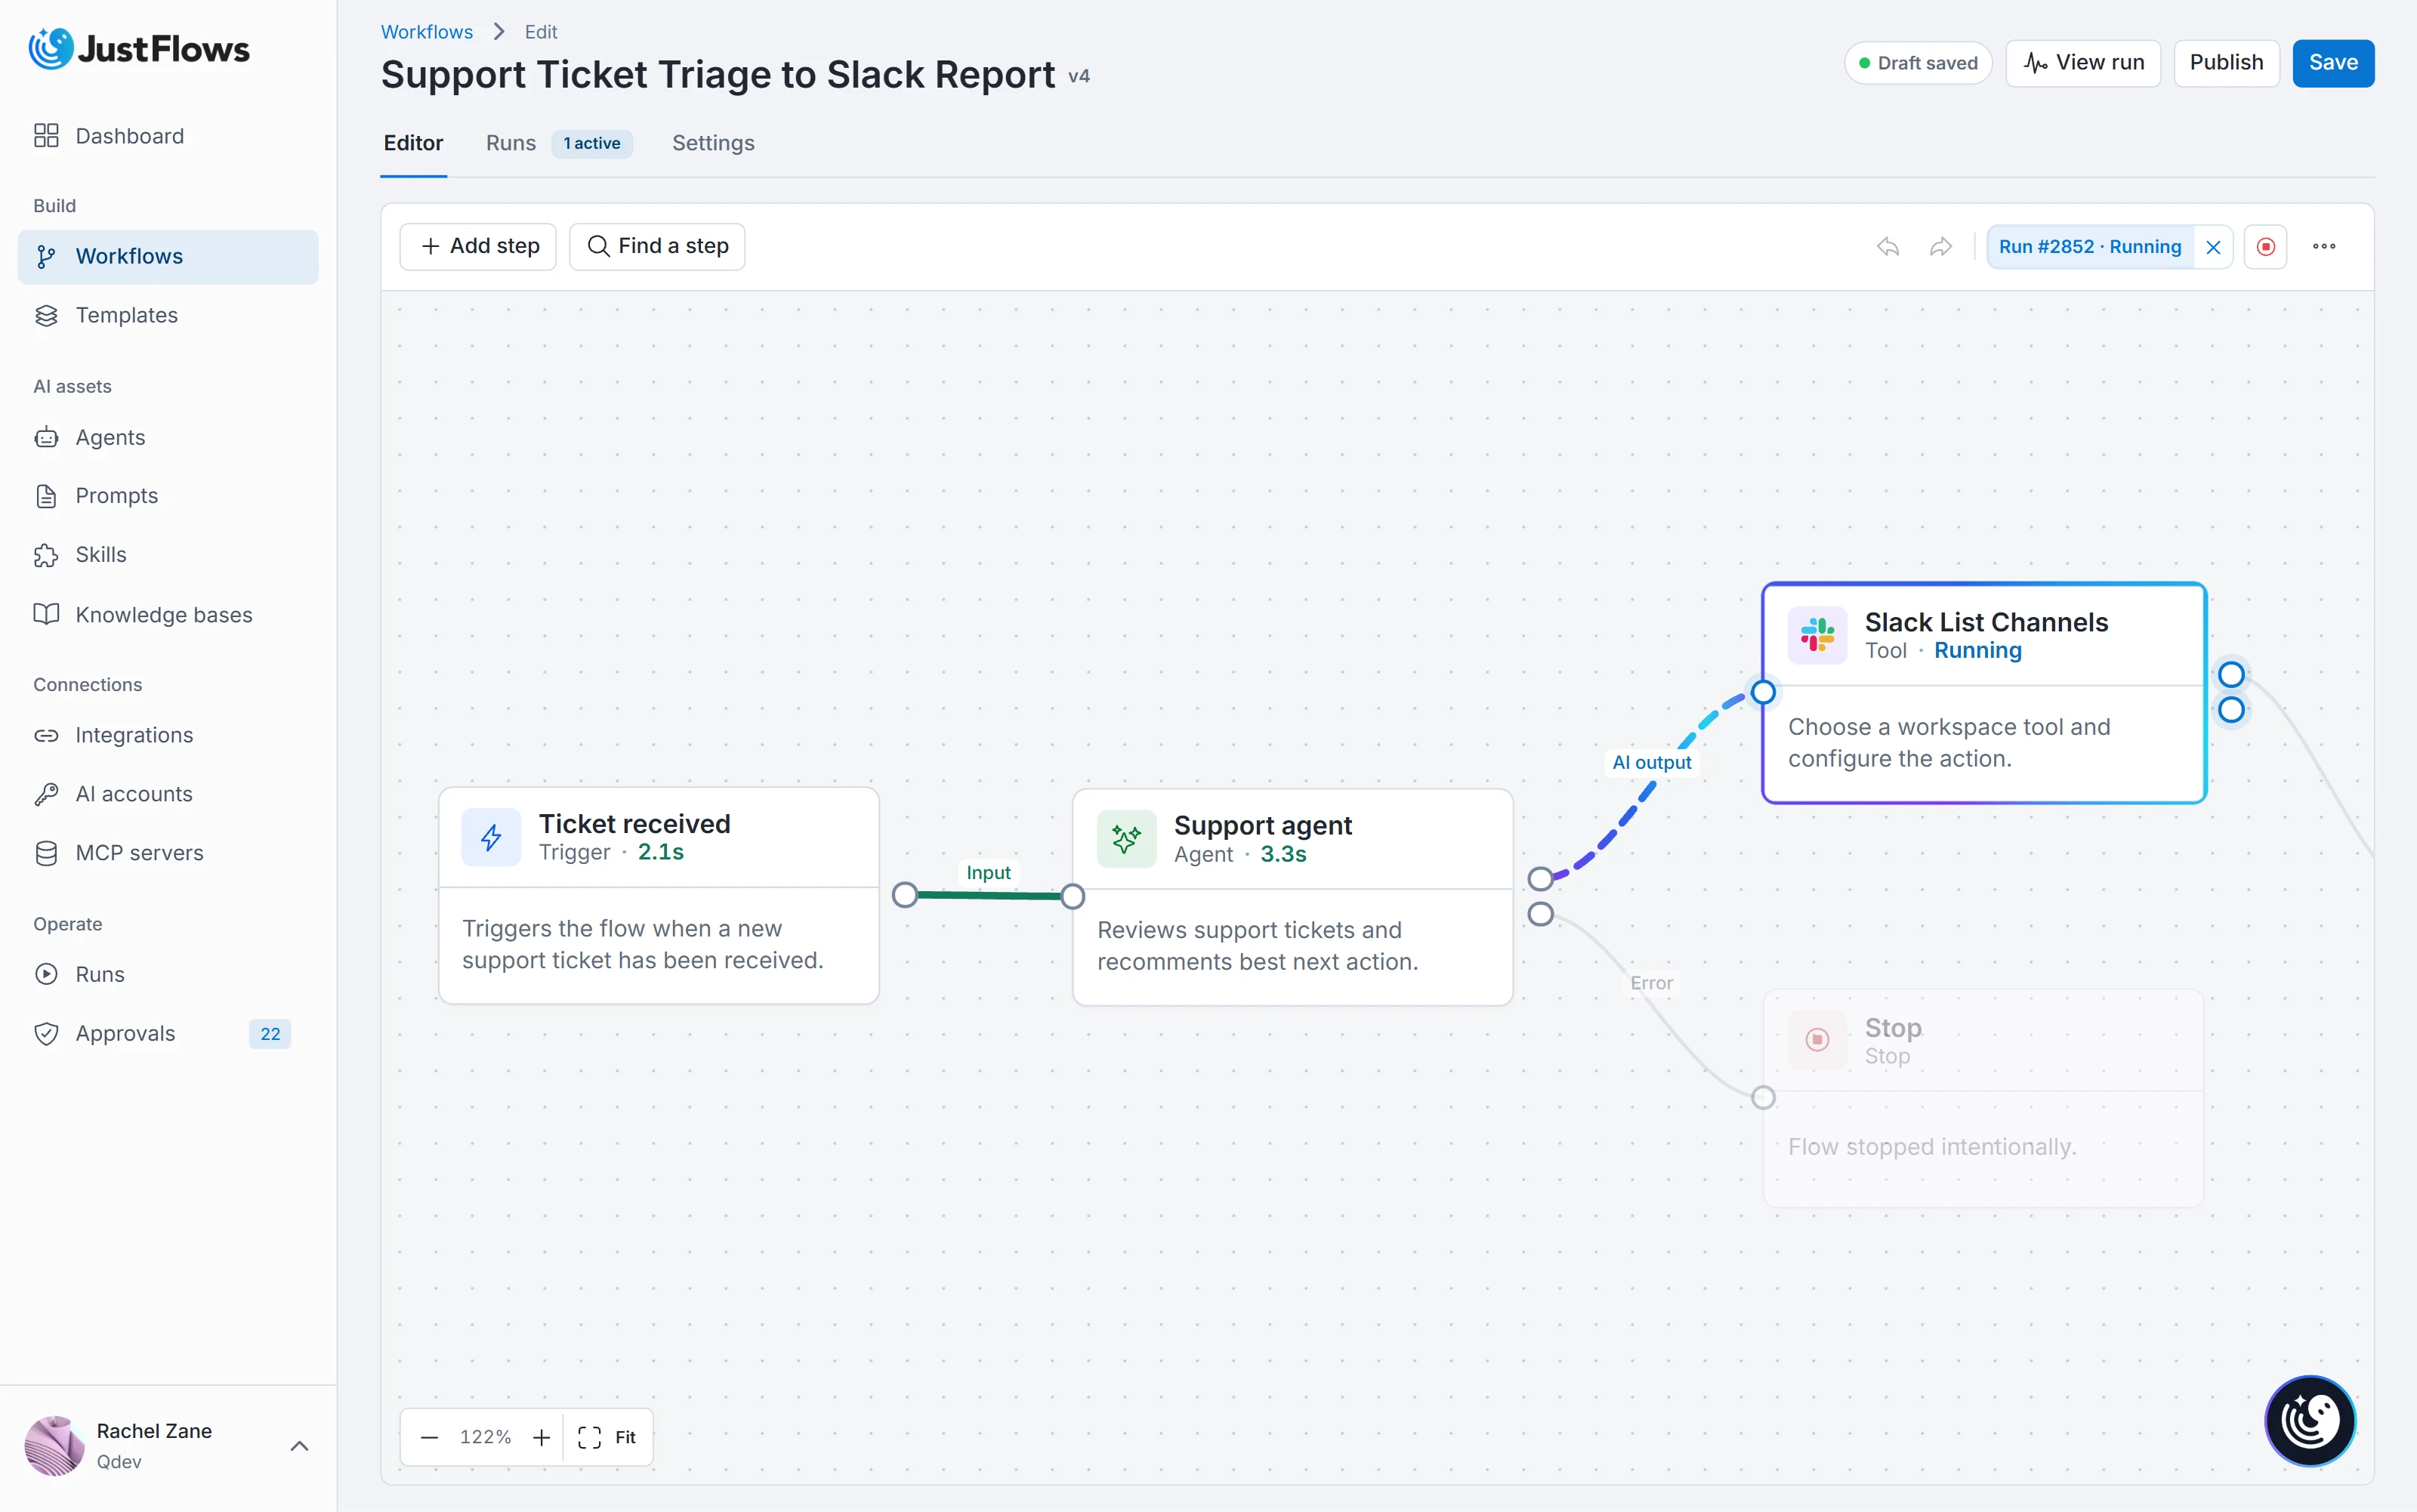The image size is (2417, 1512).
Task: Open the AI assistant floating button
Action: click(2310, 1421)
